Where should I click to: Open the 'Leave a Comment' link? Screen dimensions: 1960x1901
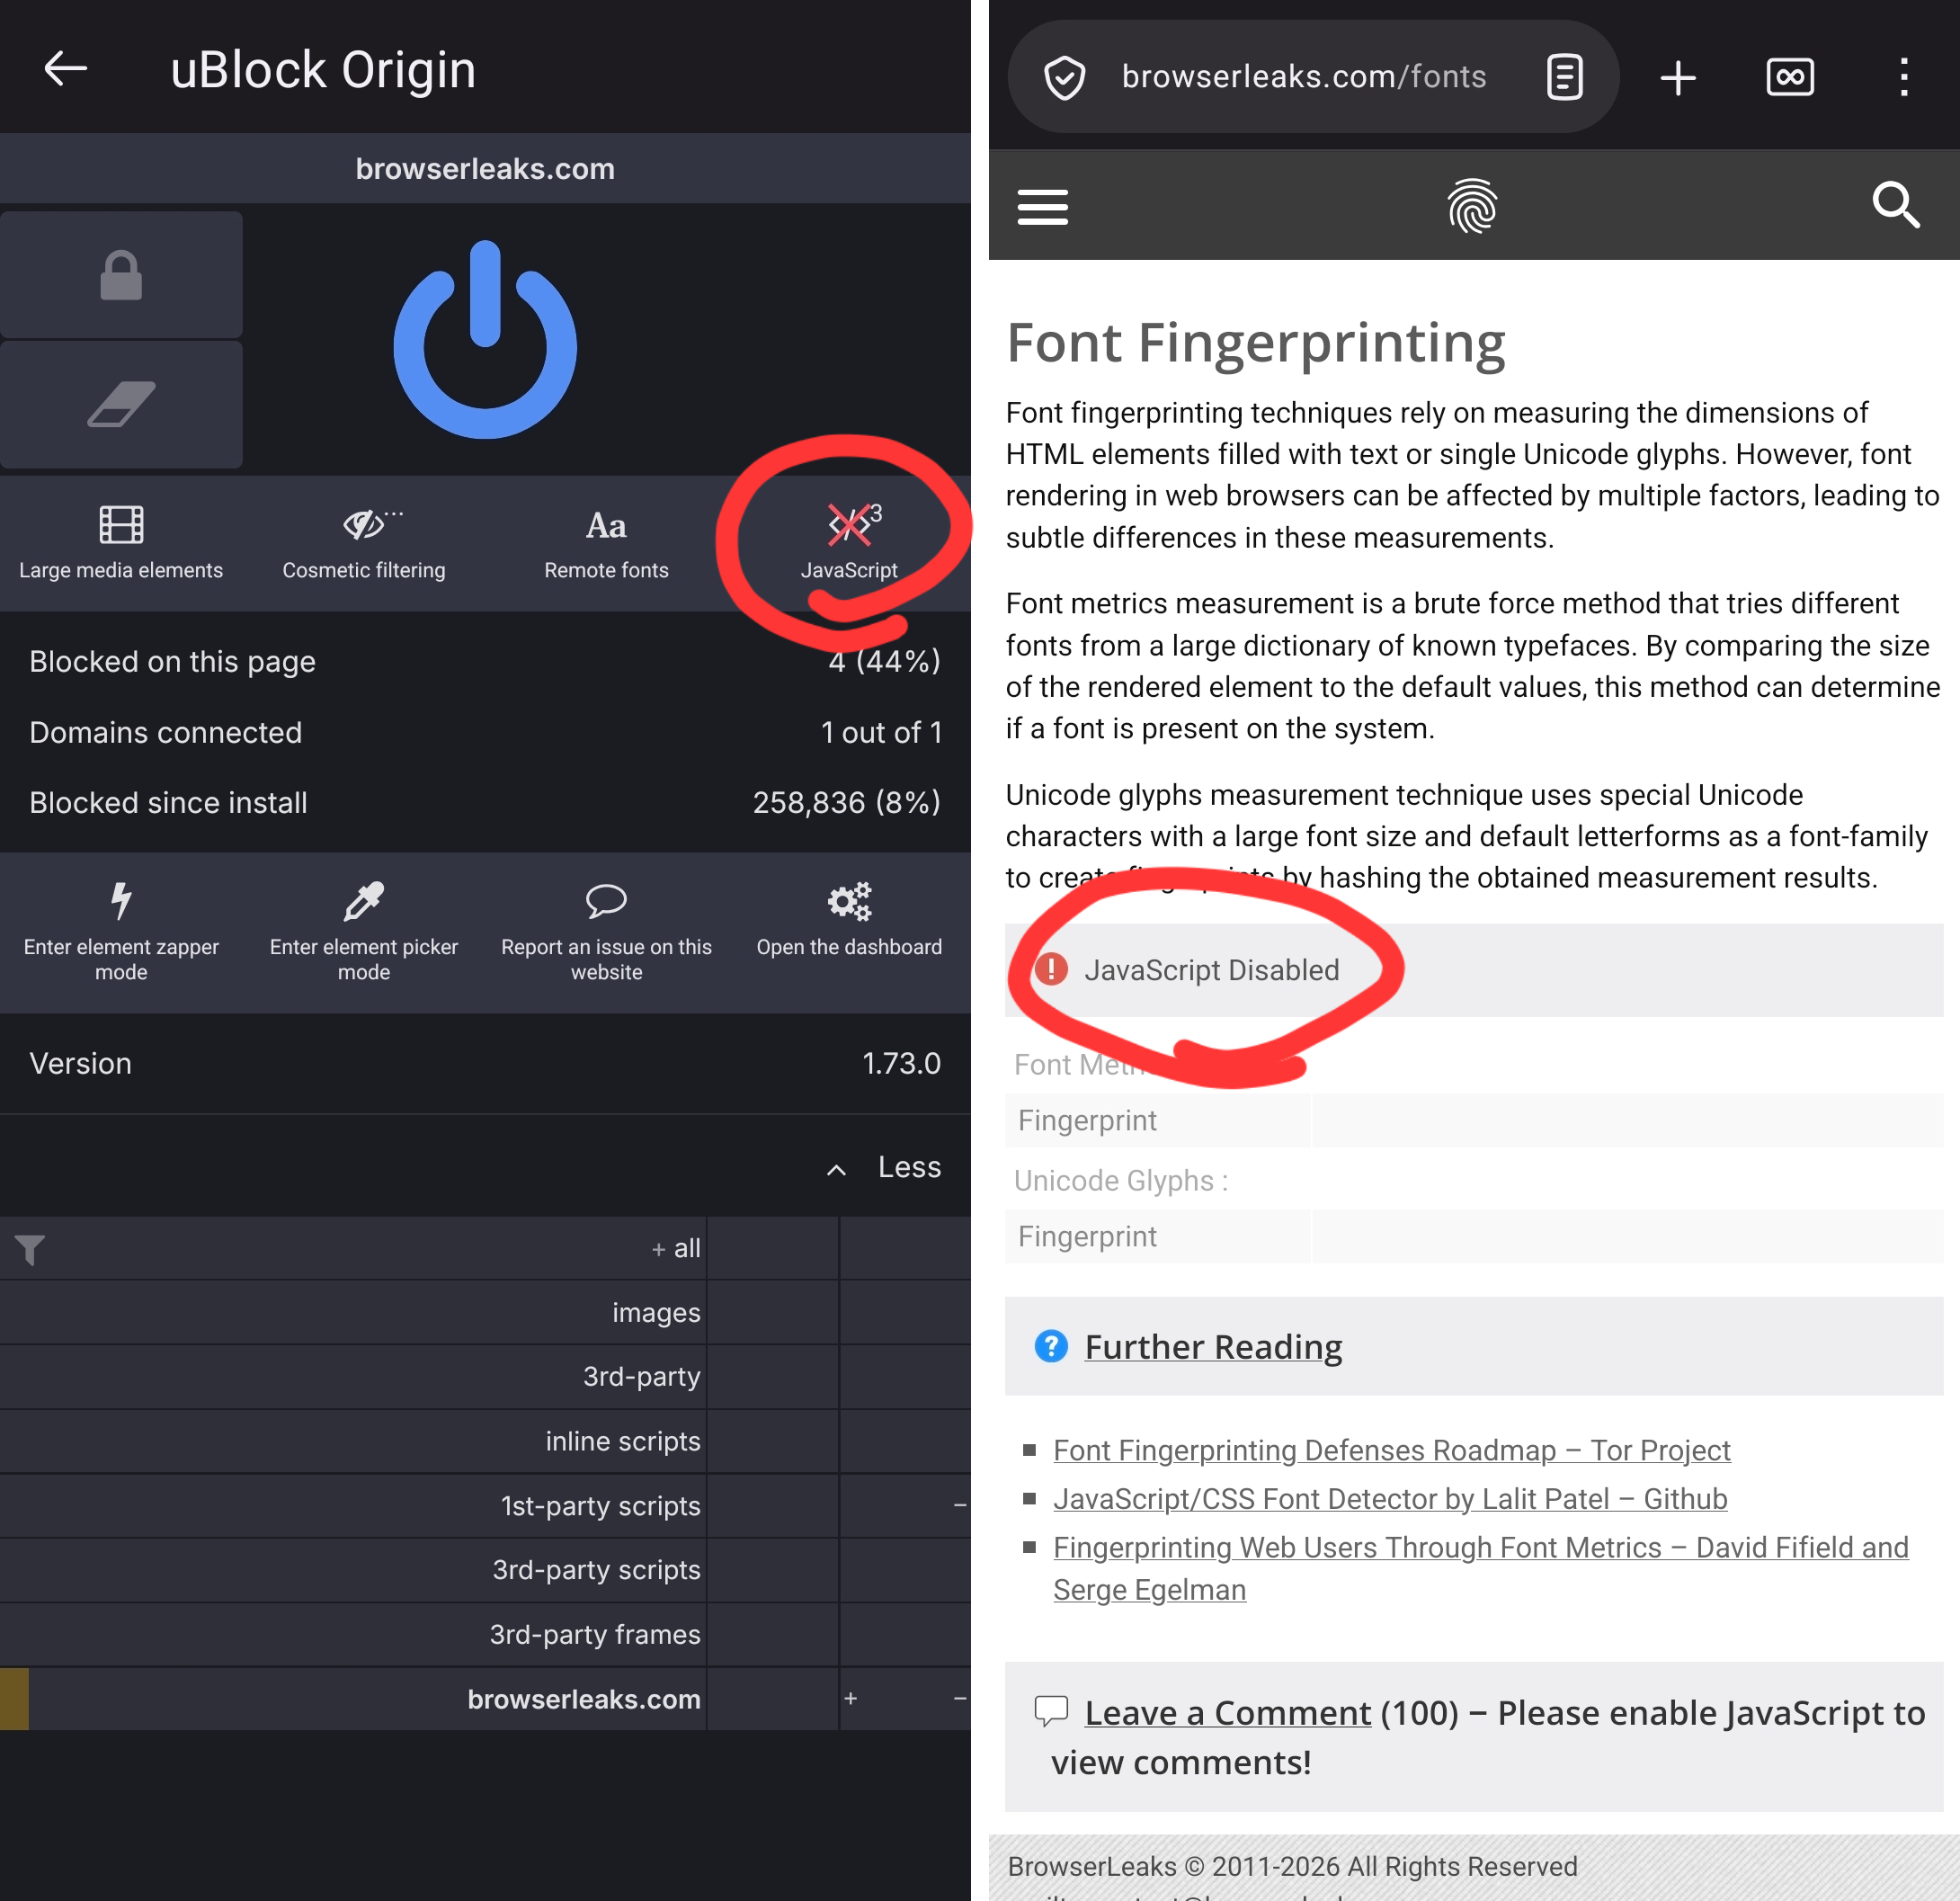click(1227, 1713)
